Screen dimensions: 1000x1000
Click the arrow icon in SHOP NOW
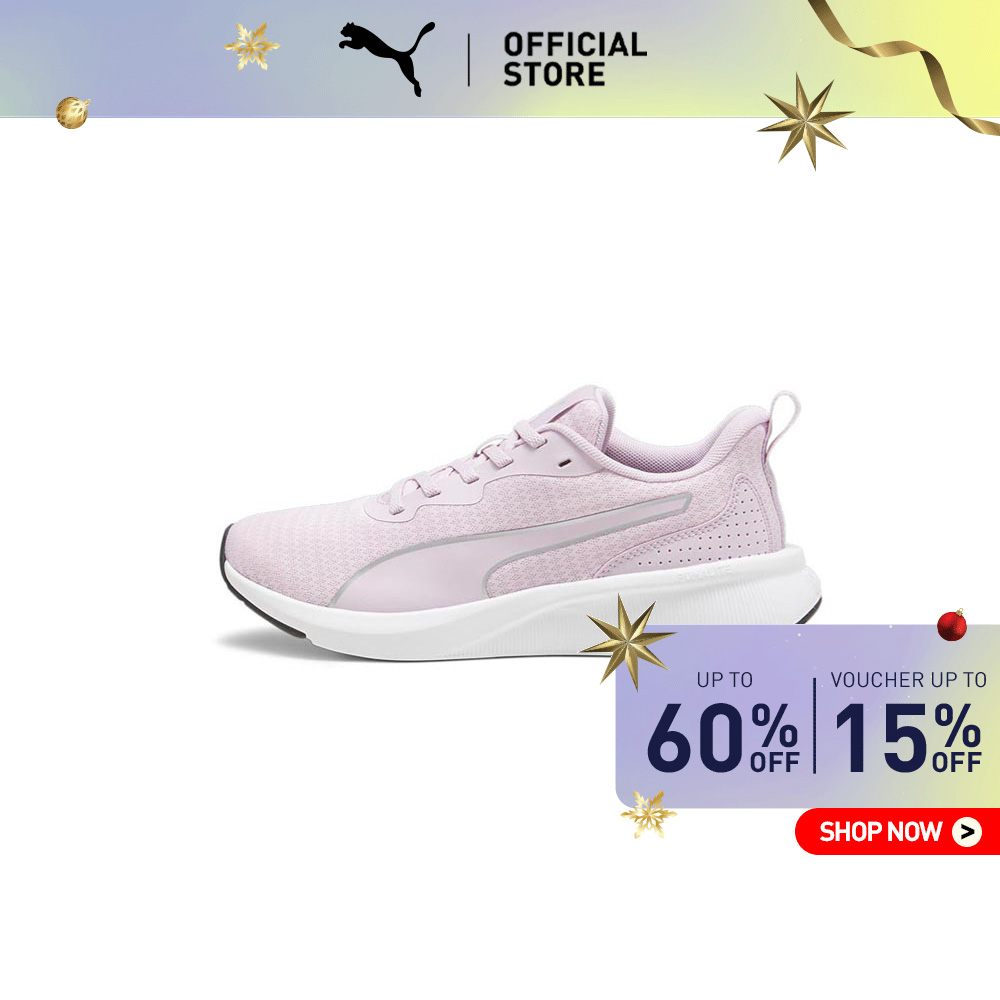pos(967,832)
